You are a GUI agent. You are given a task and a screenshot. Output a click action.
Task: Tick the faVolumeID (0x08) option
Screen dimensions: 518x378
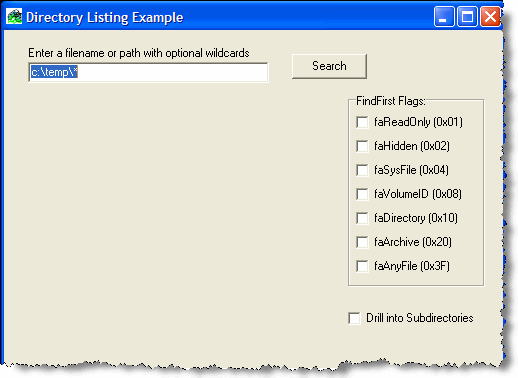click(362, 194)
